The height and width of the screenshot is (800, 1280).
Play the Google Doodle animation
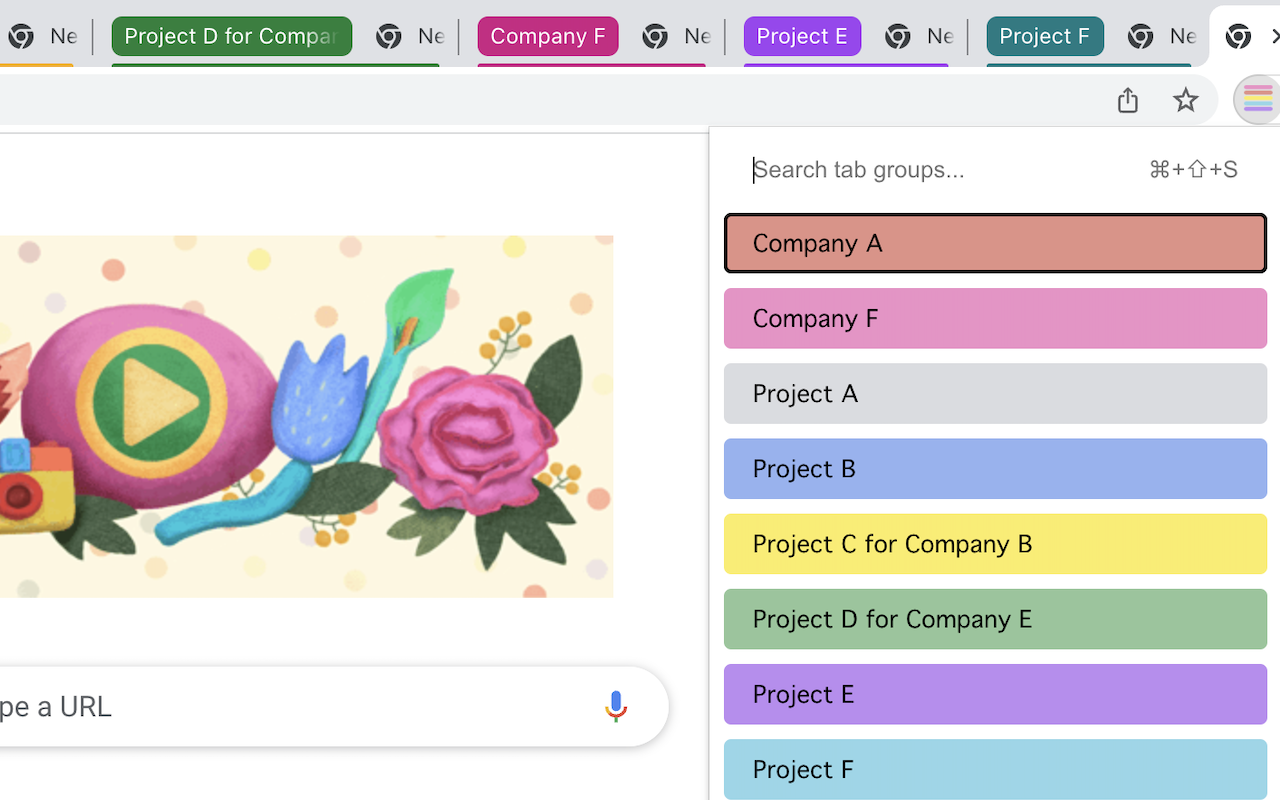152,402
